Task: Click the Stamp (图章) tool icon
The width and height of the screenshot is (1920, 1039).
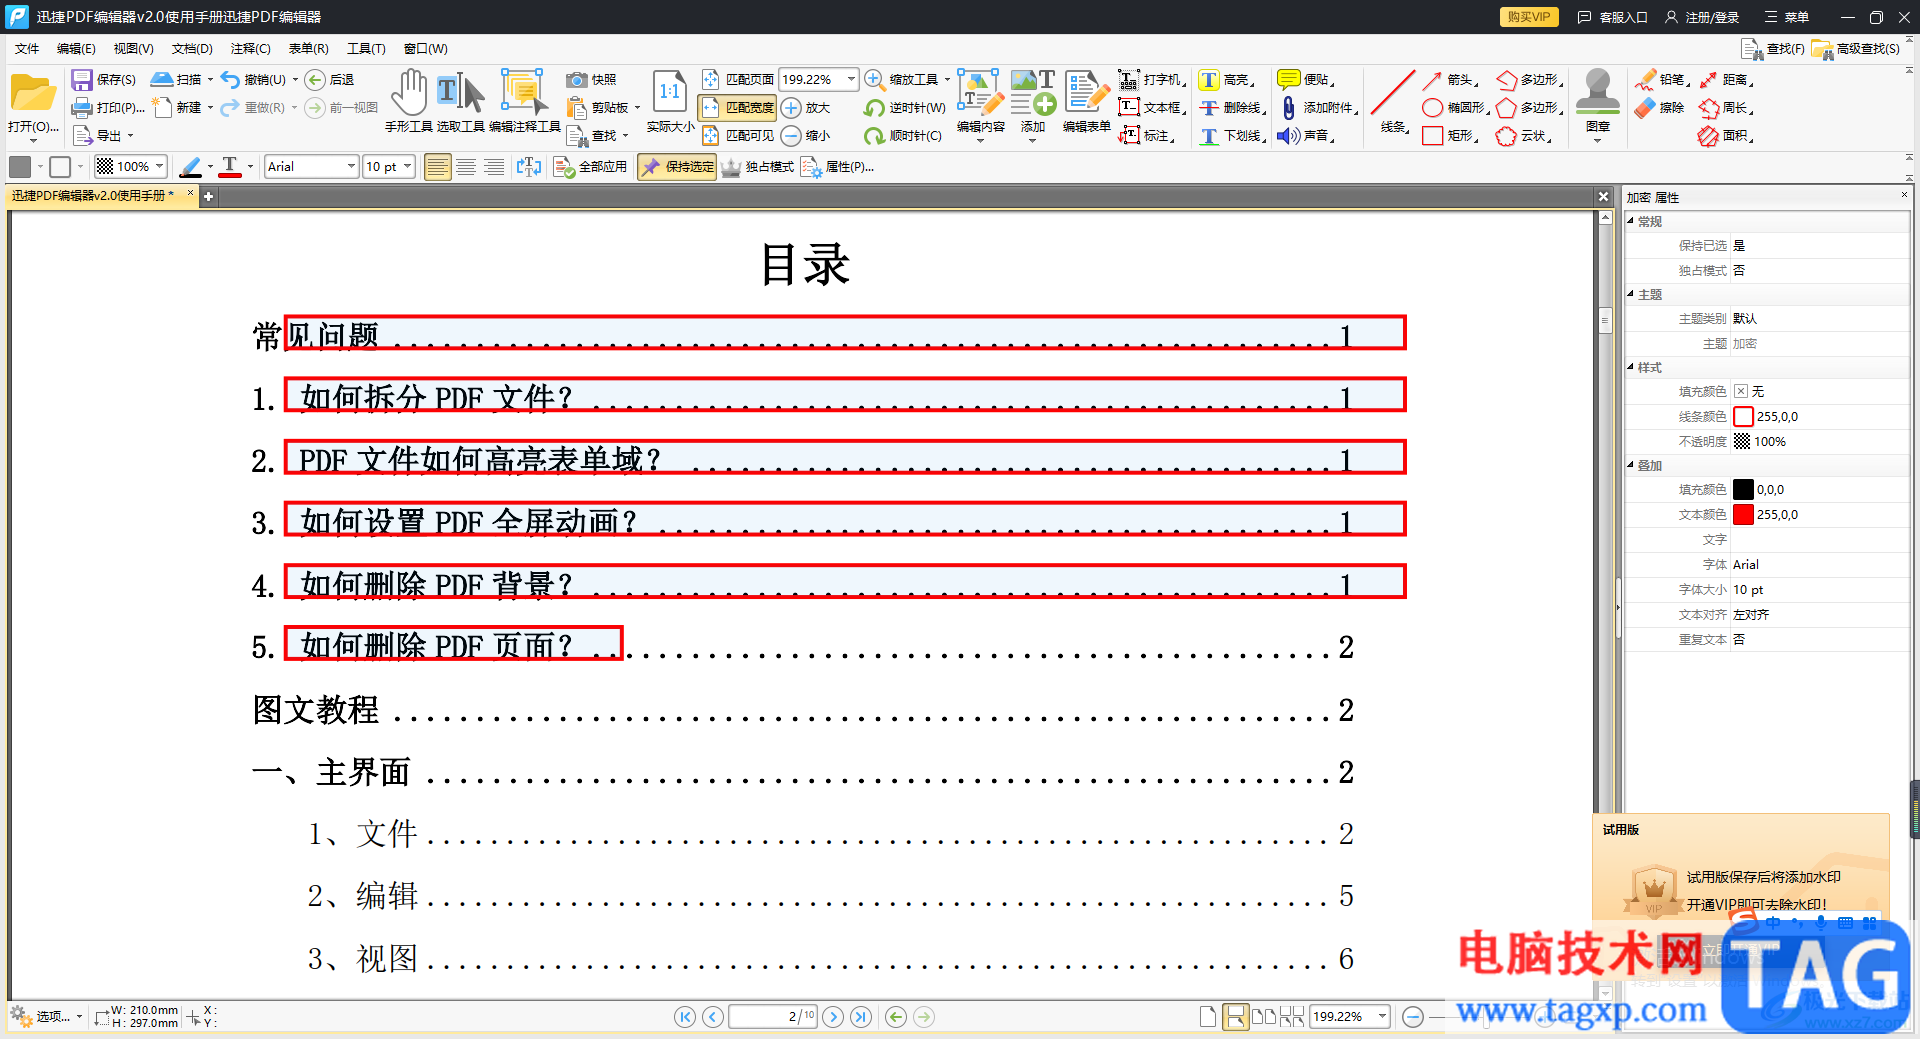Action: coord(1598,93)
